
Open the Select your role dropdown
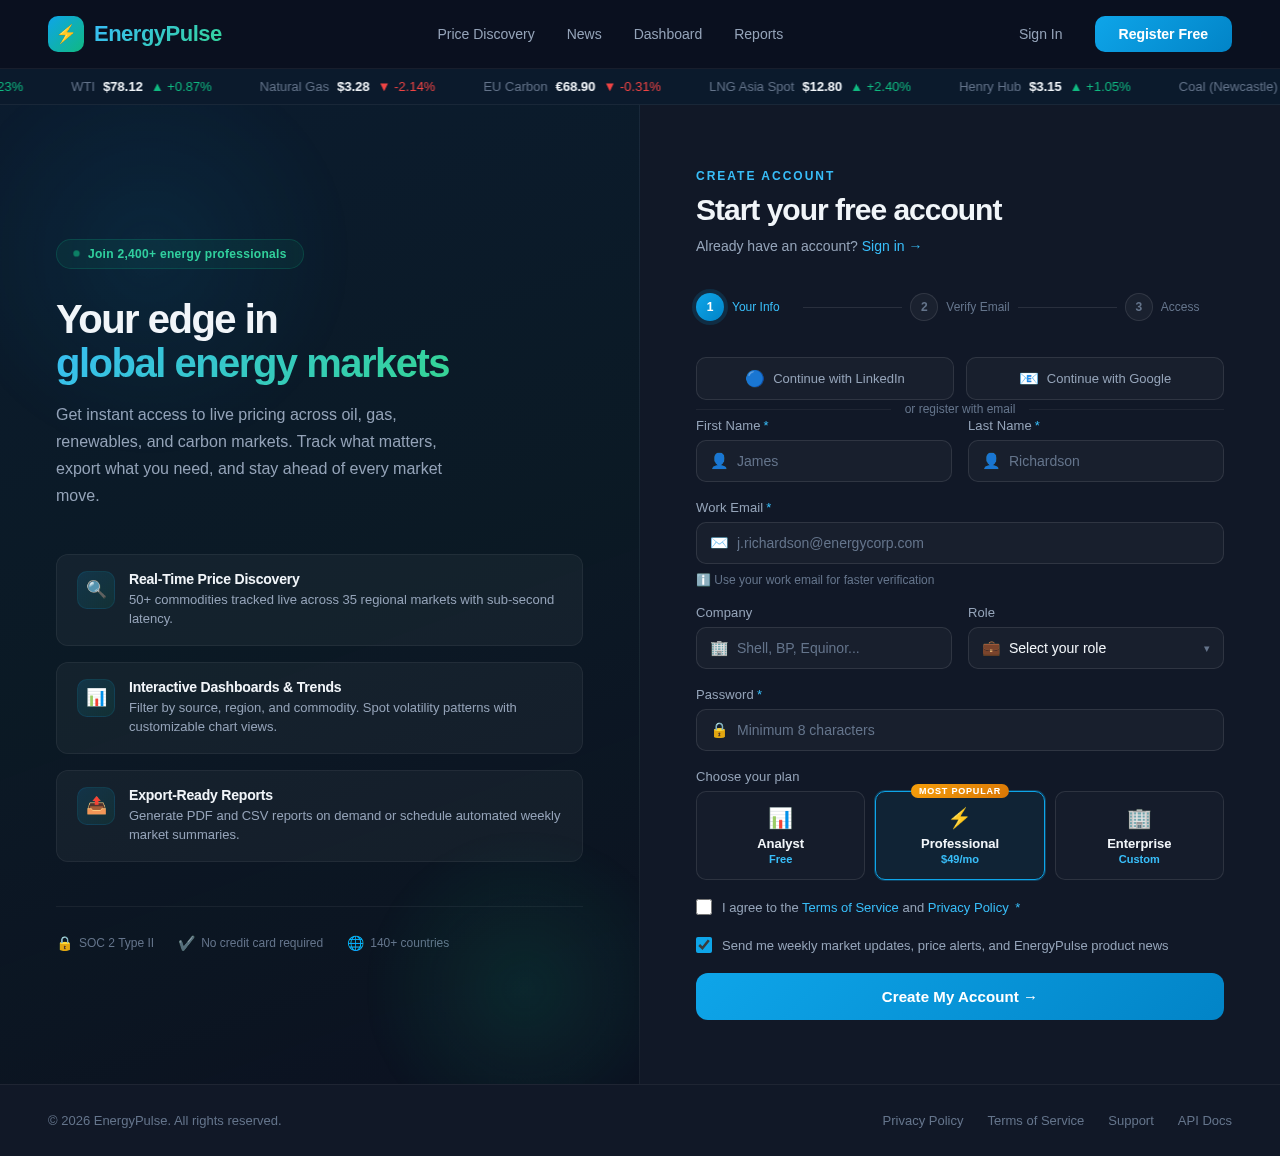[x=1096, y=648]
